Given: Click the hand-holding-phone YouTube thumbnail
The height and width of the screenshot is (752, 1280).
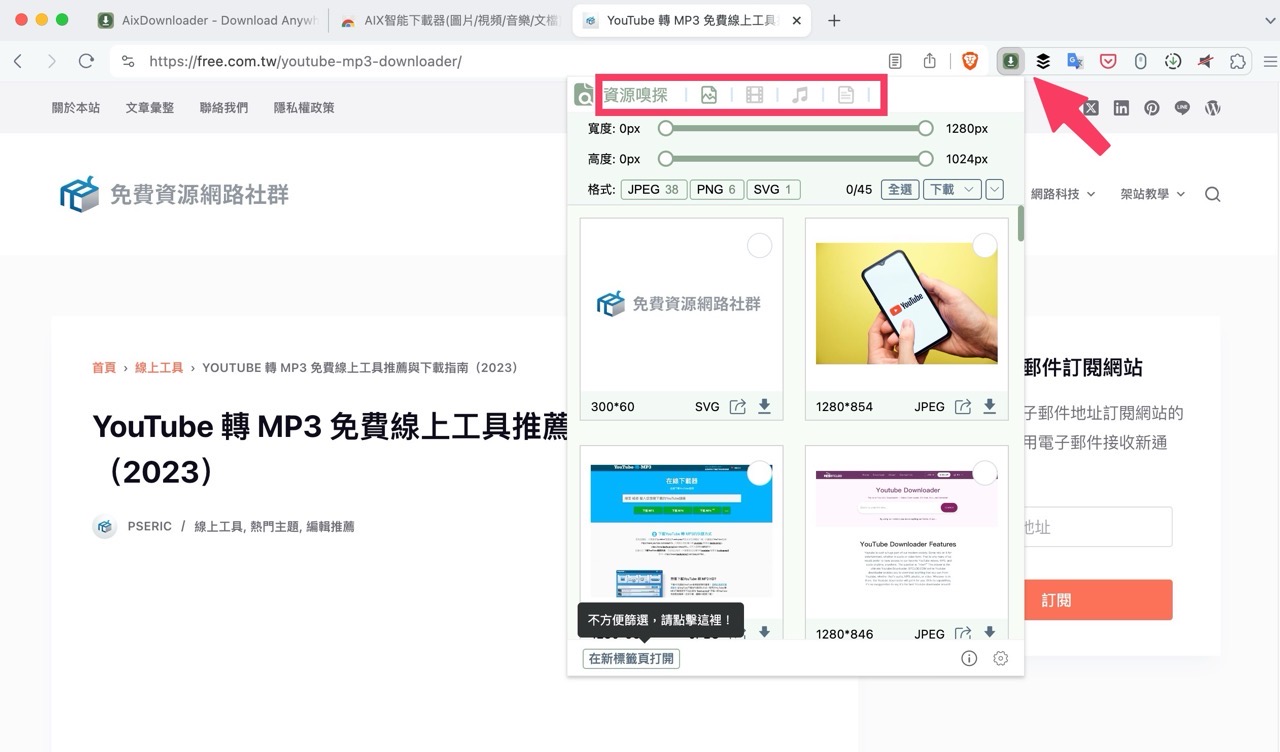Looking at the screenshot, I should tap(906, 304).
